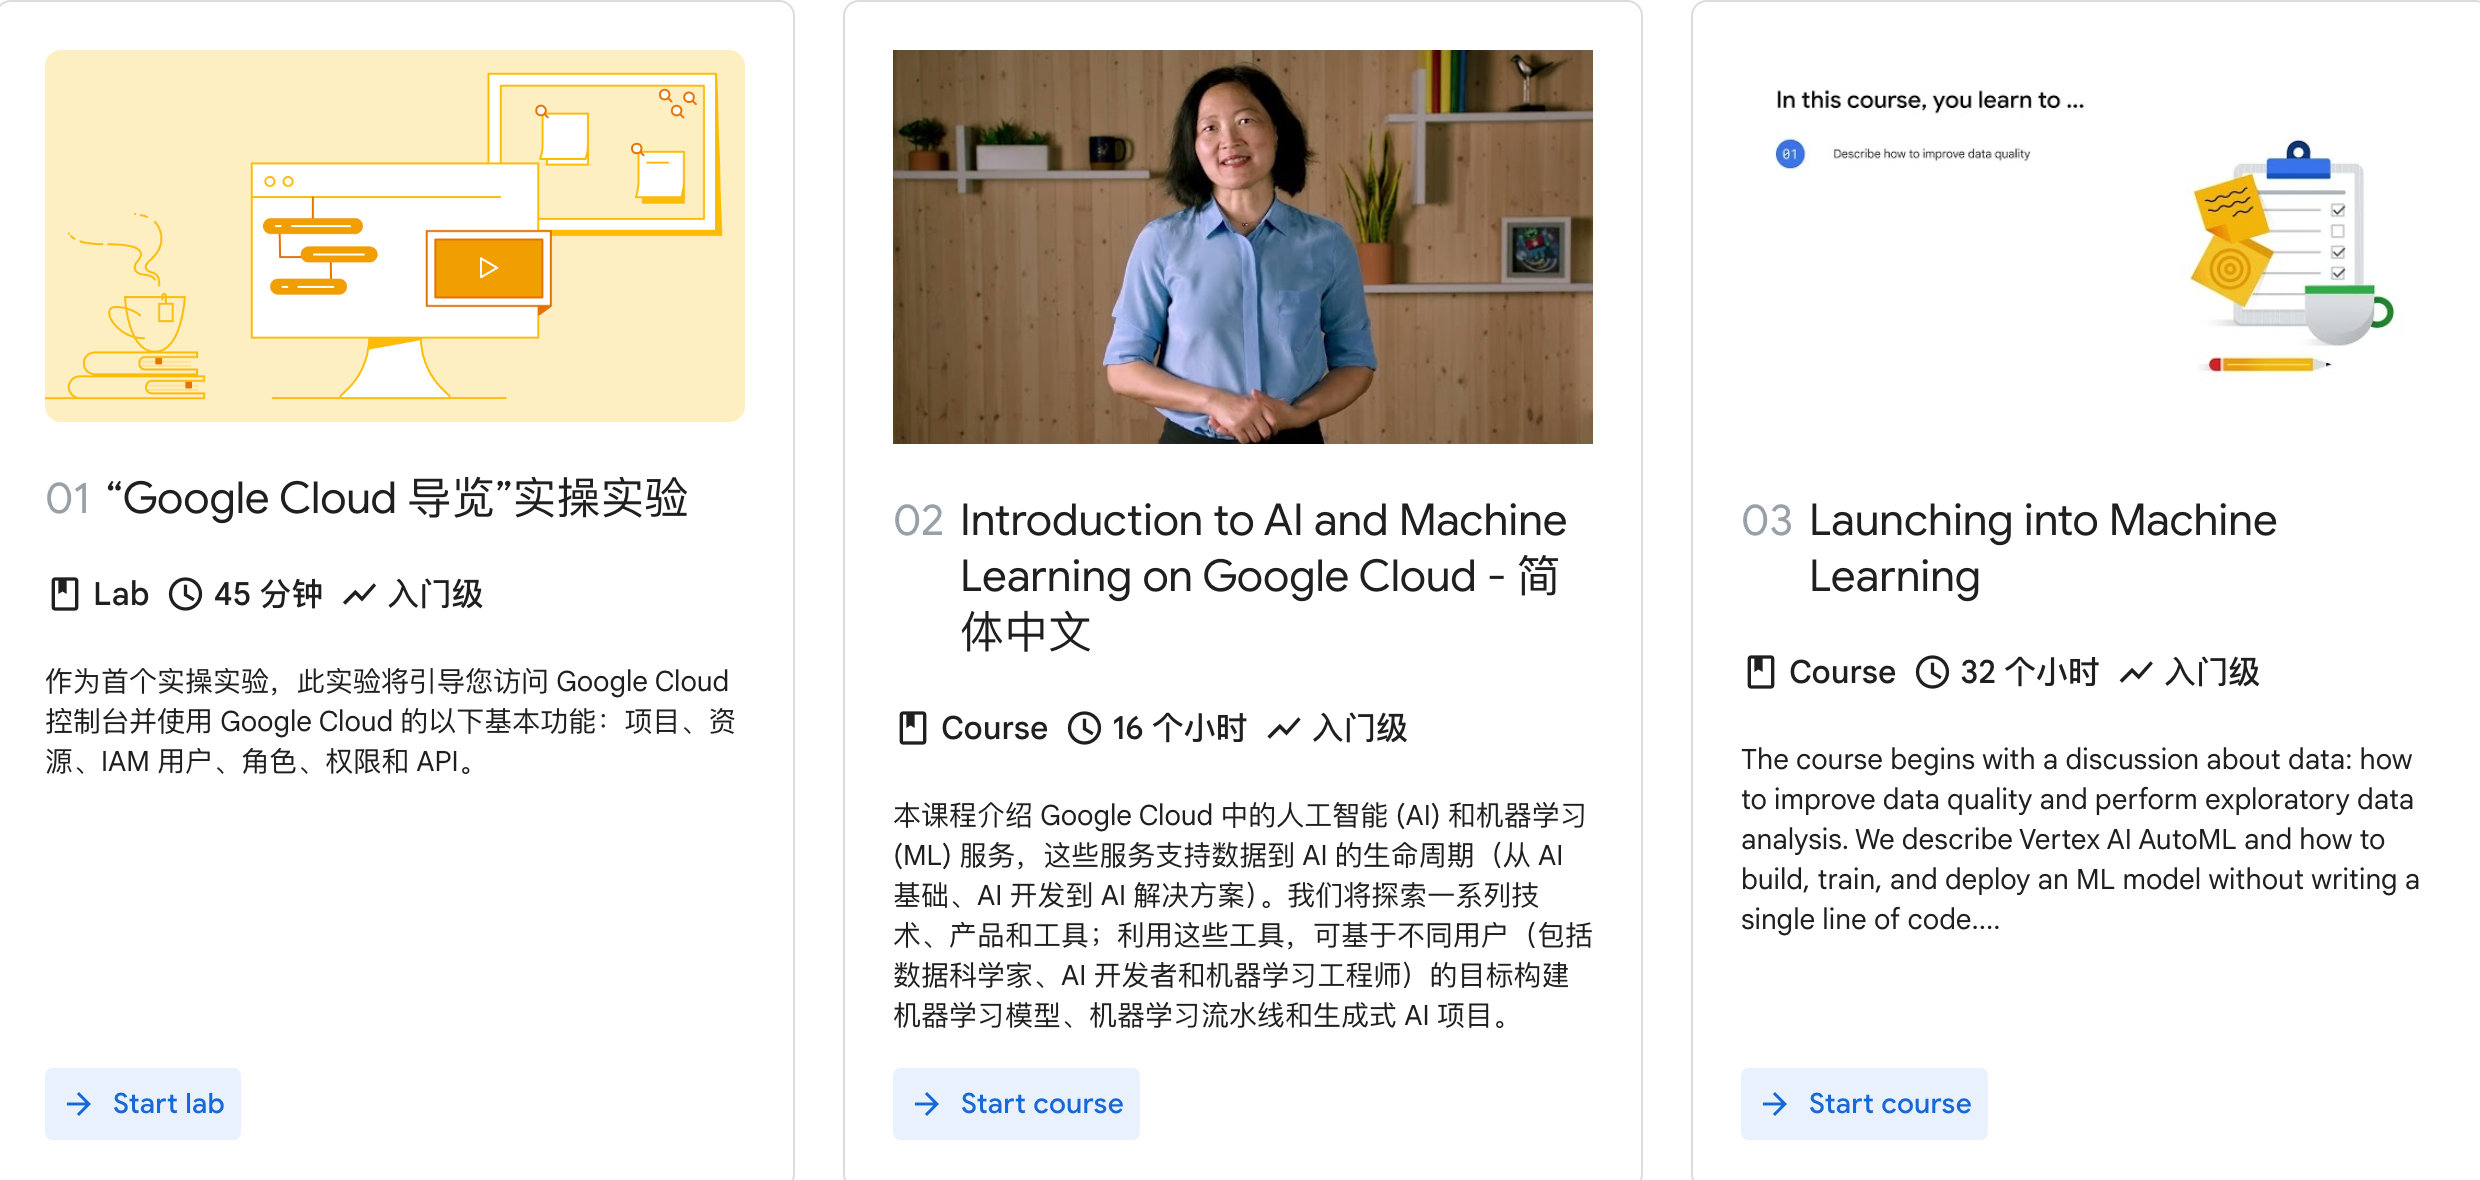2480x1180 pixels.
Task: Click the clipboard checklist illustration
Action: (2291, 255)
